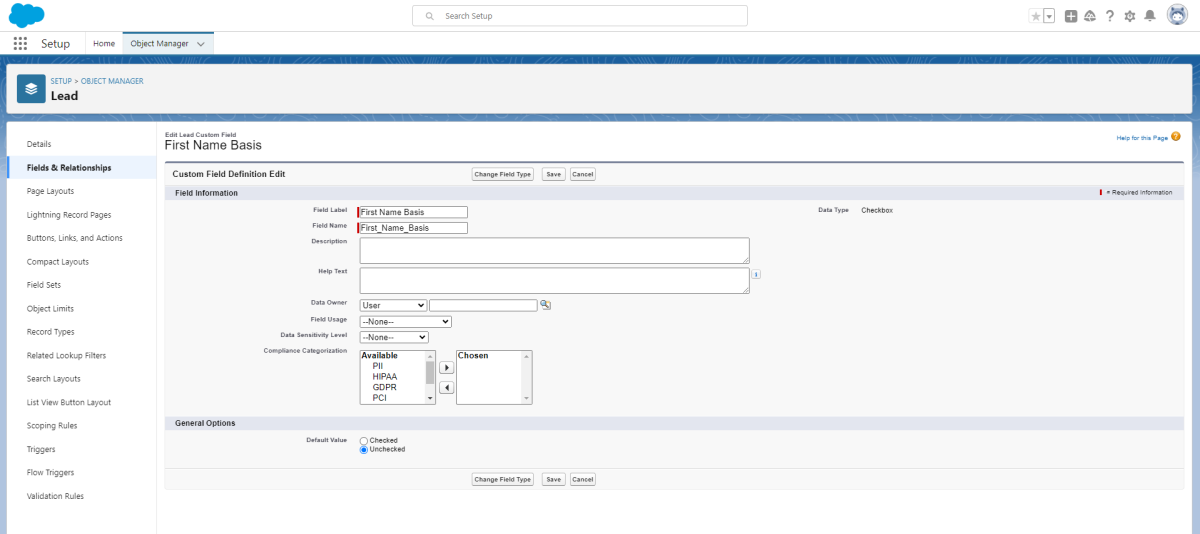Screen dimensions: 1200x534
Task: Click the Data Owner lookup magnifier icon
Action: (546, 305)
